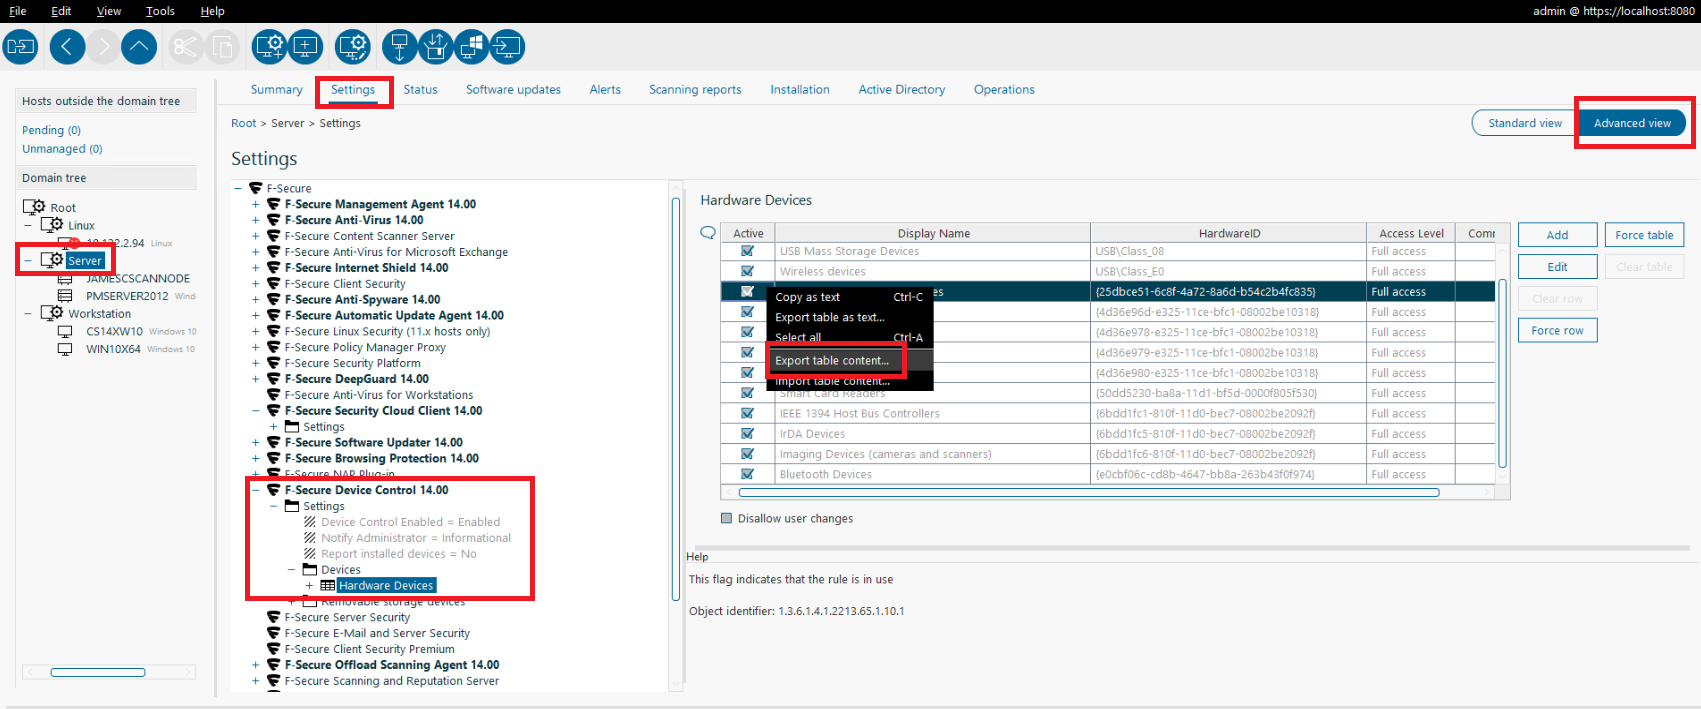The width and height of the screenshot is (1701, 709).
Task: Click the Workstation domain icon in the domain tree
Action: (52, 313)
